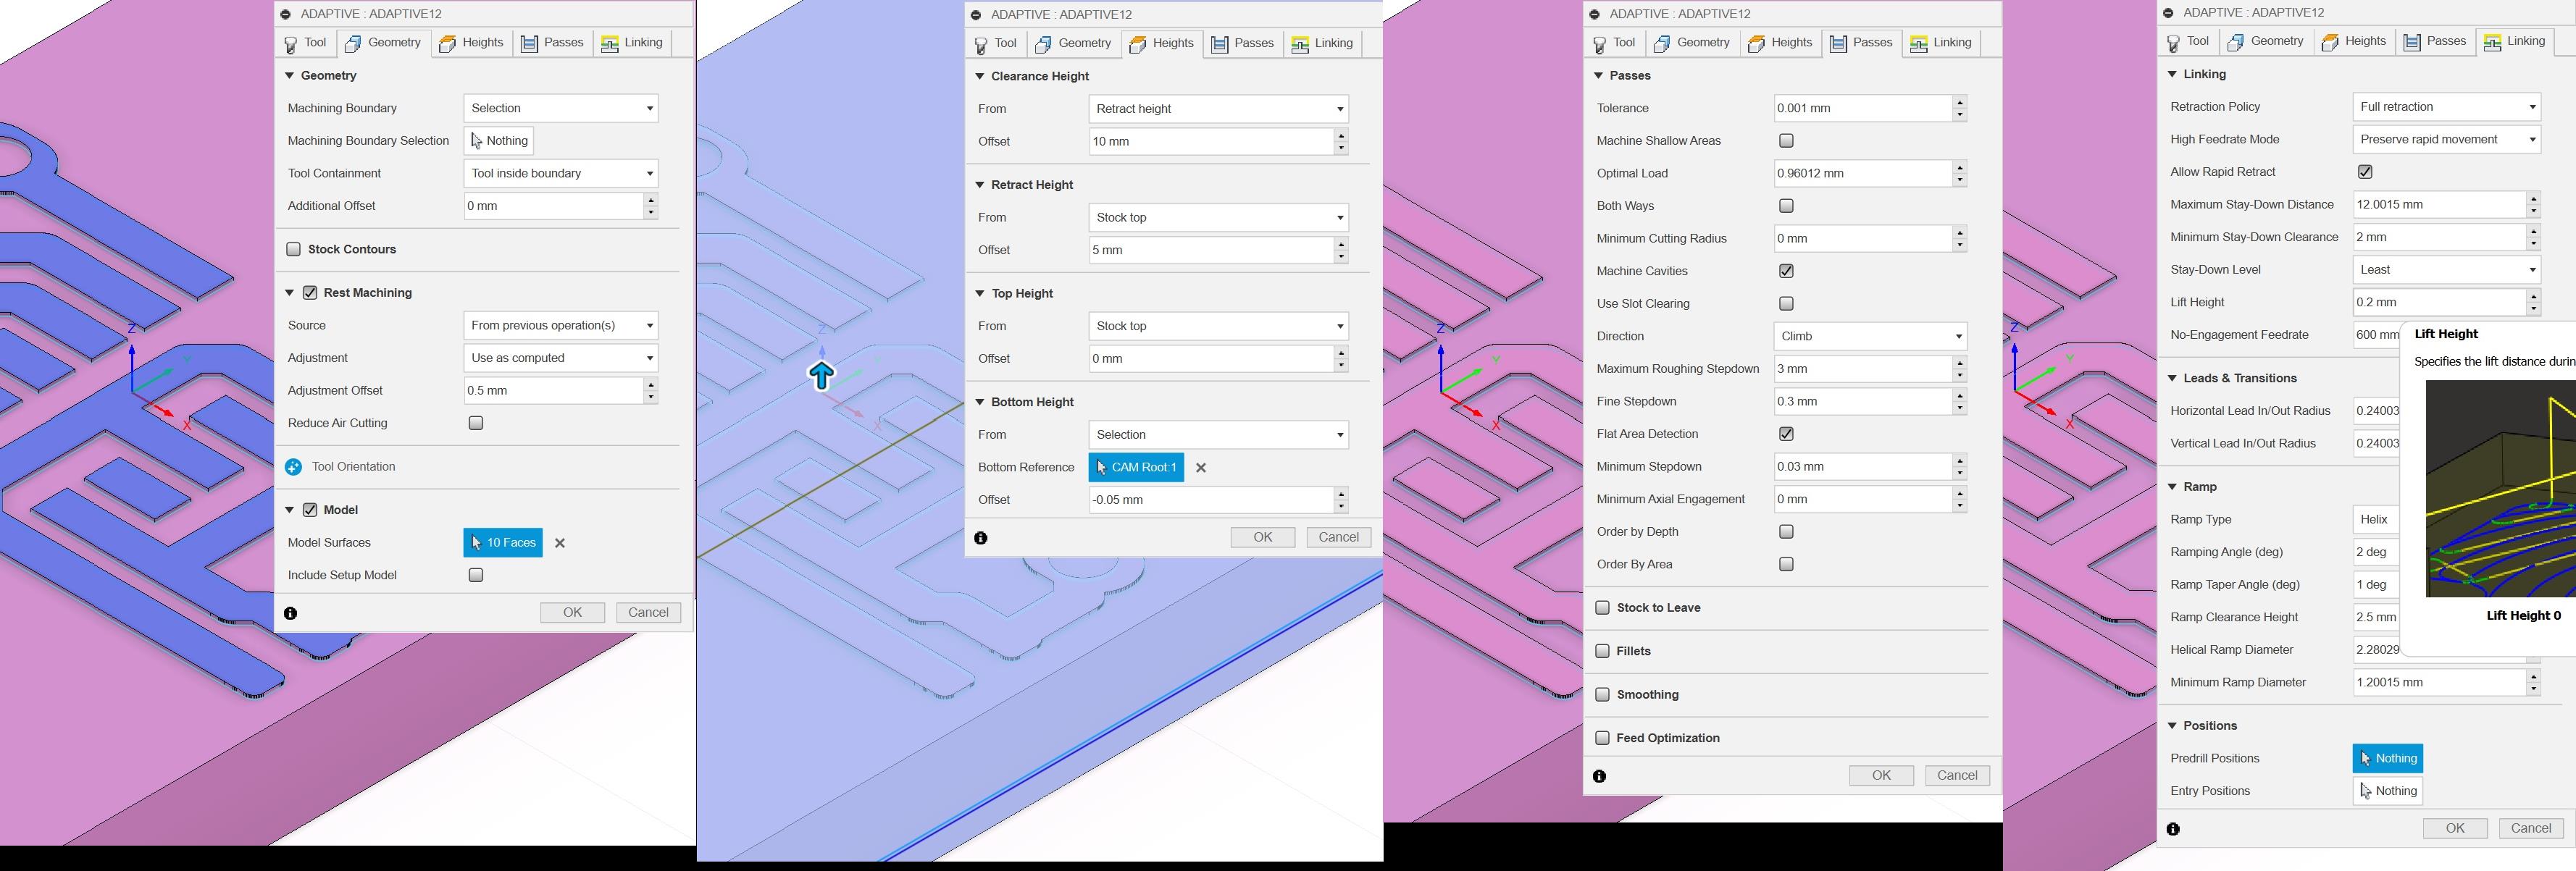2576x871 pixels.
Task: Click the Linking dialog's collapse circle icon
Action: (2168, 13)
